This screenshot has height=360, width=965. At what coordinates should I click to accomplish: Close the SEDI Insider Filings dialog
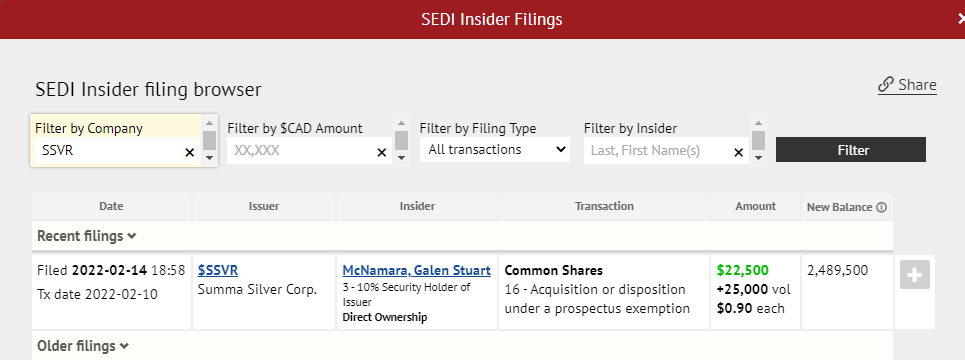tap(961, 19)
